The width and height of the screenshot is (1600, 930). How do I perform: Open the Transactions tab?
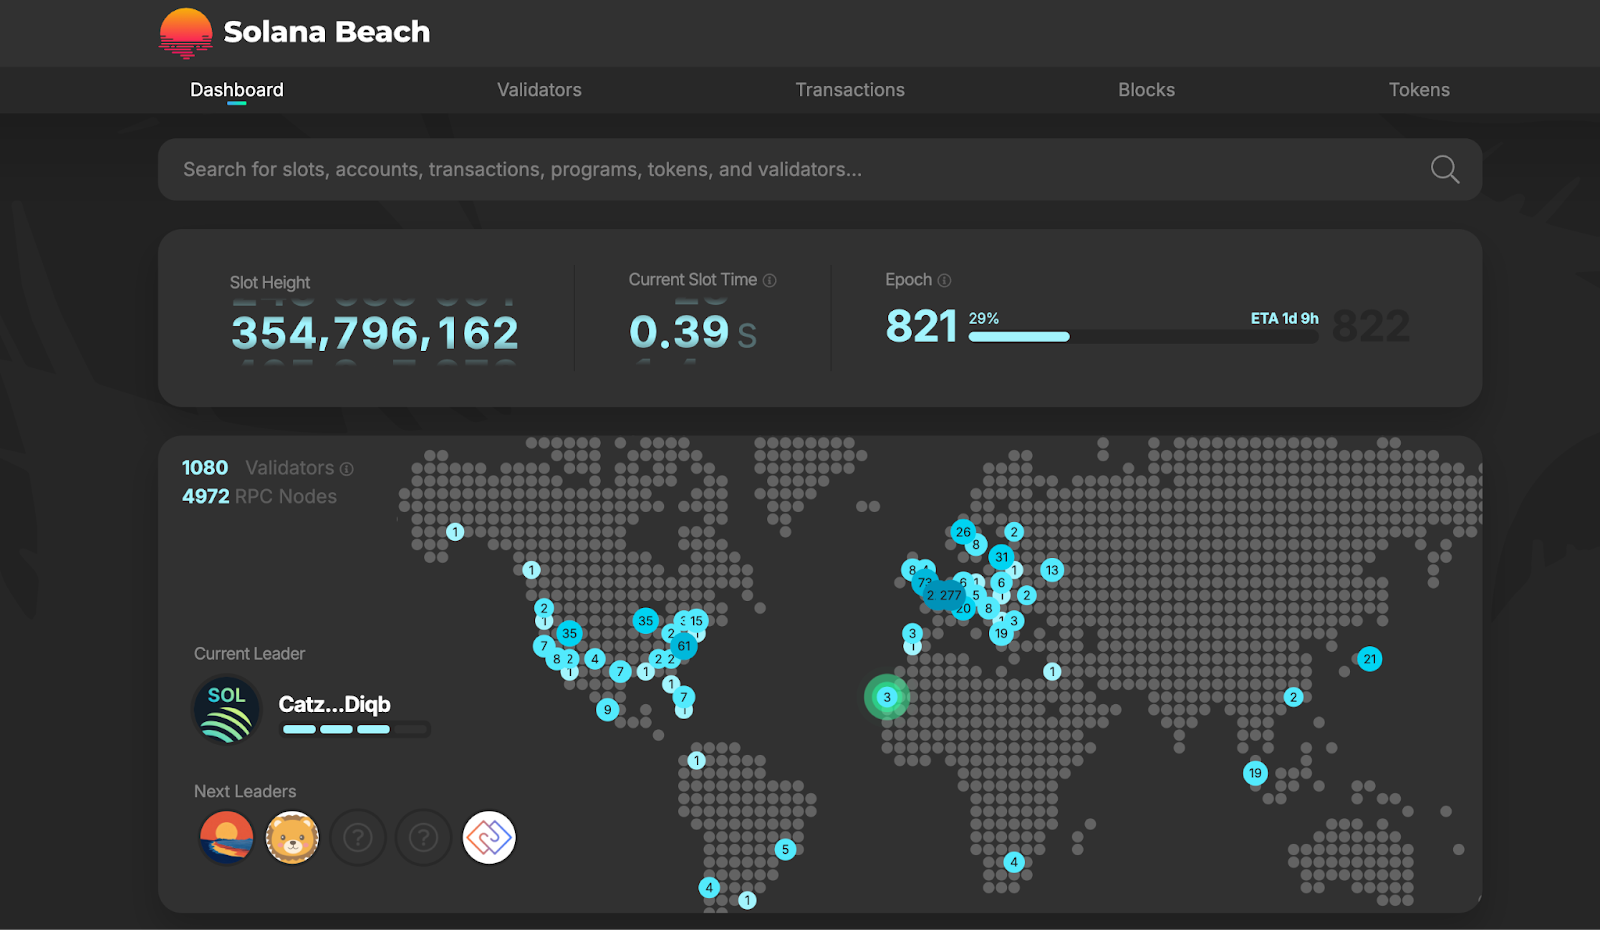pyautogui.click(x=849, y=89)
